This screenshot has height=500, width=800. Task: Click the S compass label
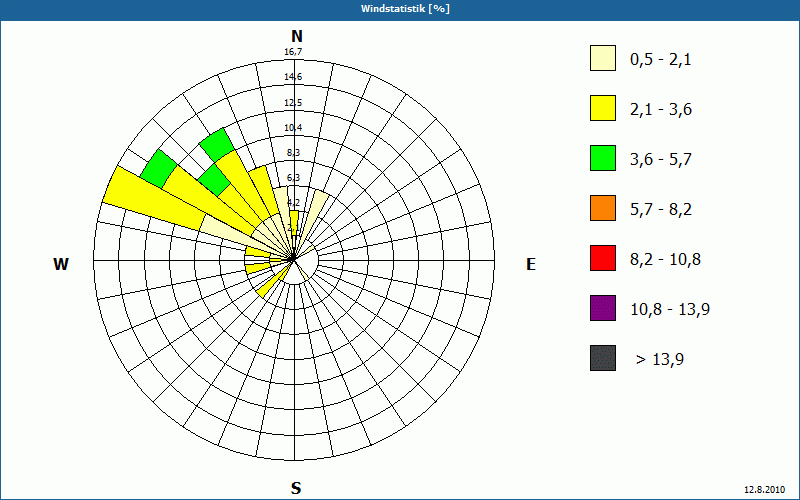[296, 488]
